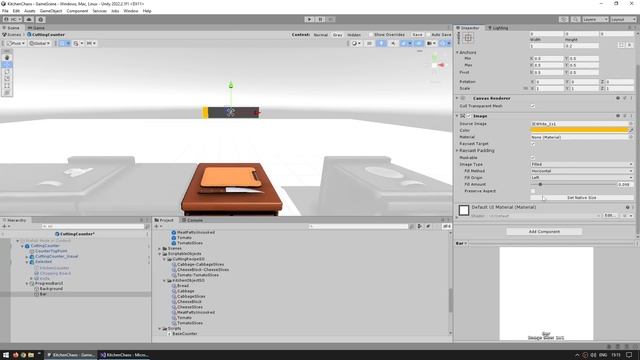Toggle Show Overrides checkbox
Image resolution: width=640 pixels, height=360 pixels.
click(371, 35)
